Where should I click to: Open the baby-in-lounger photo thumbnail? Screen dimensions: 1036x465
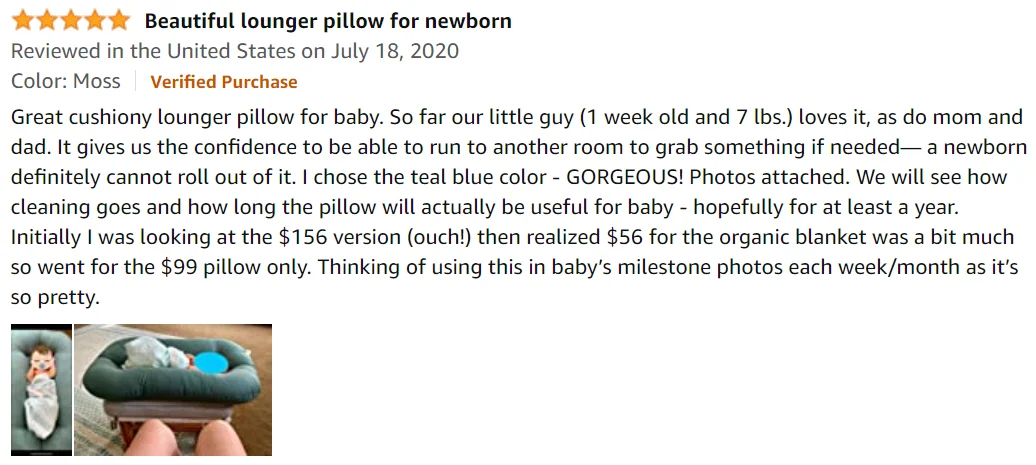tap(41, 390)
